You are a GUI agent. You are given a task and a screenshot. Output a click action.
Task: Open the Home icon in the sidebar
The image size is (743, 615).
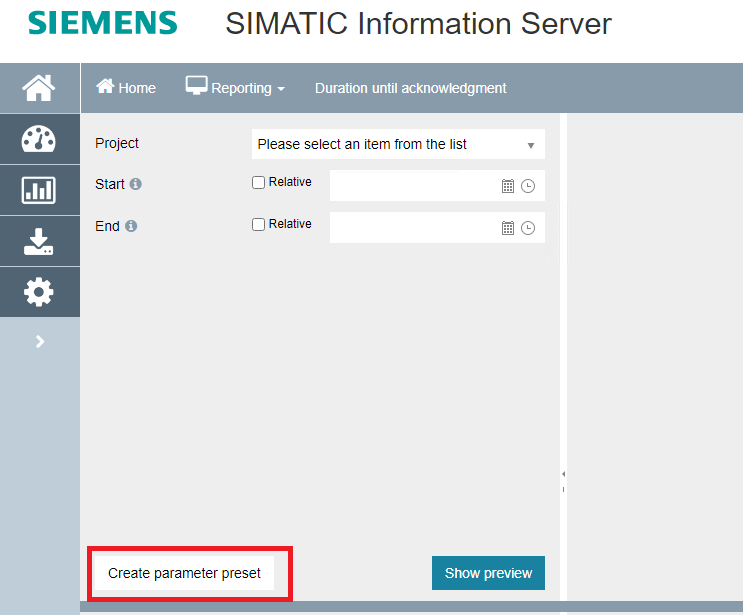click(39, 88)
